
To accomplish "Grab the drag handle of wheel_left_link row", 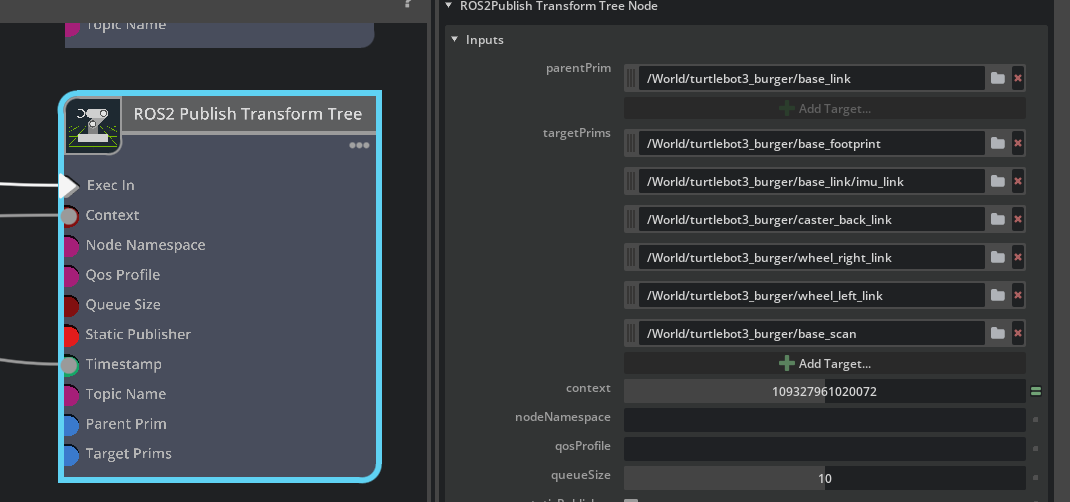I will pos(631,295).
